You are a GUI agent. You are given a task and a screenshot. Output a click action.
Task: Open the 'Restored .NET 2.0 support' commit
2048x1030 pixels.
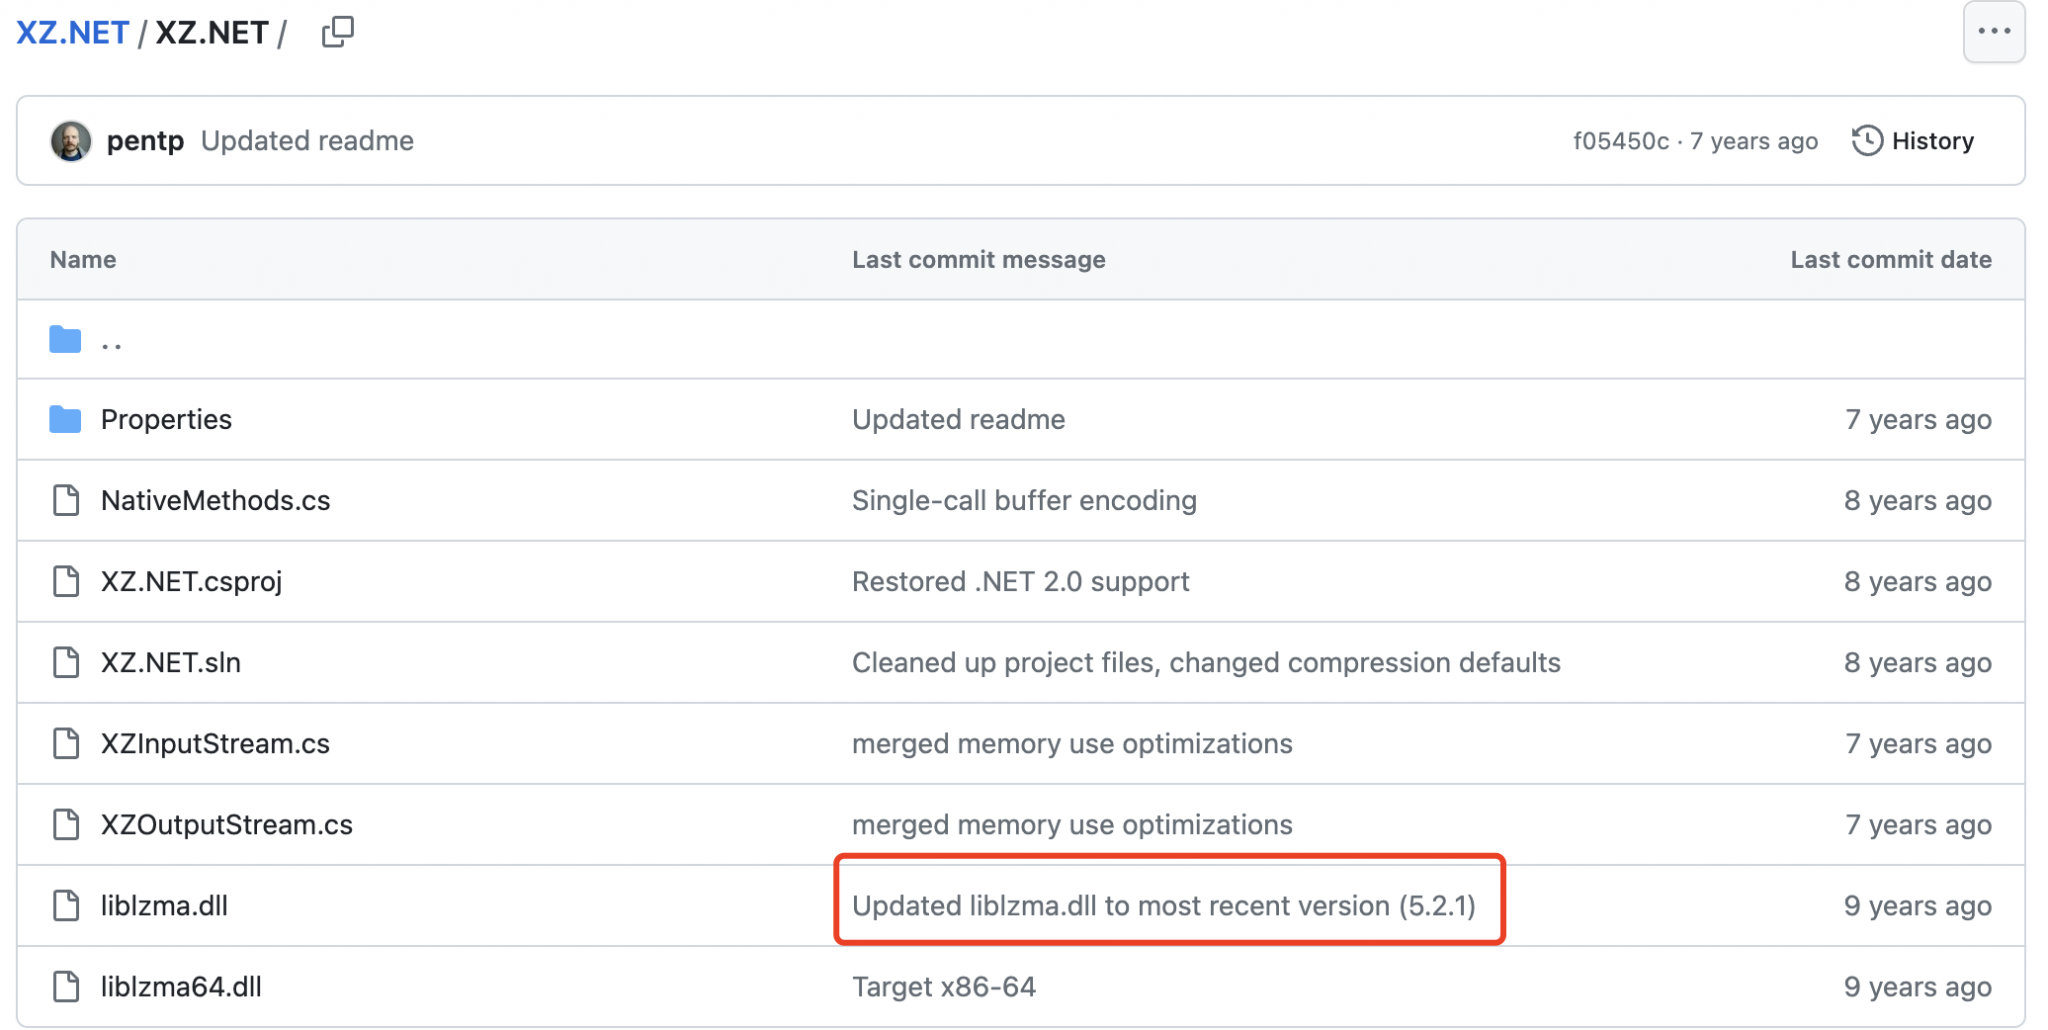pyautogui.click(x=1020, y=581)
